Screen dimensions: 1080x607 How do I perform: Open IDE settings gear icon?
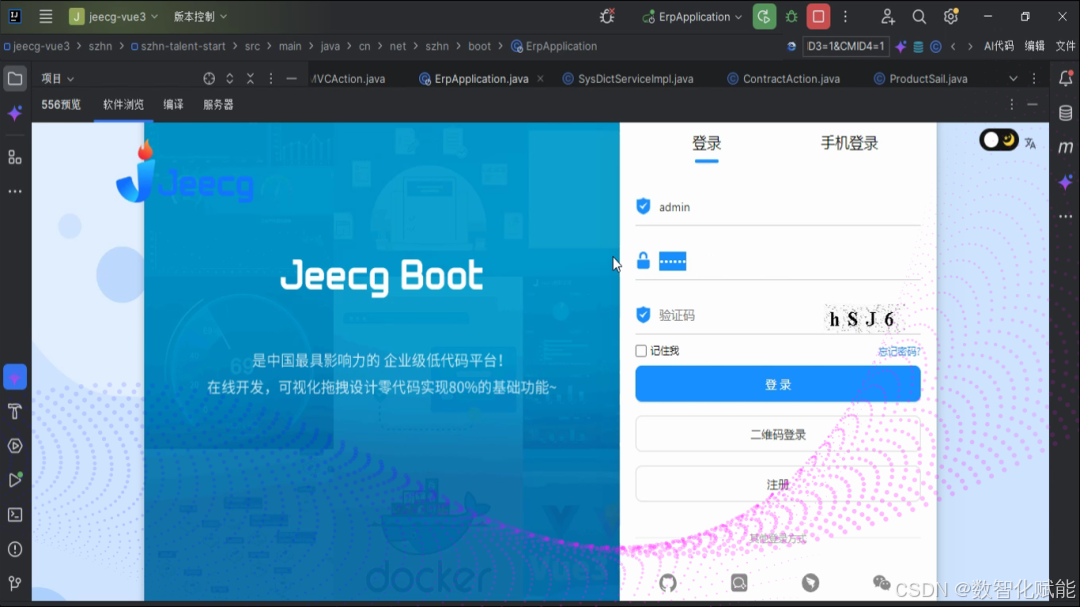coord(951,17)
